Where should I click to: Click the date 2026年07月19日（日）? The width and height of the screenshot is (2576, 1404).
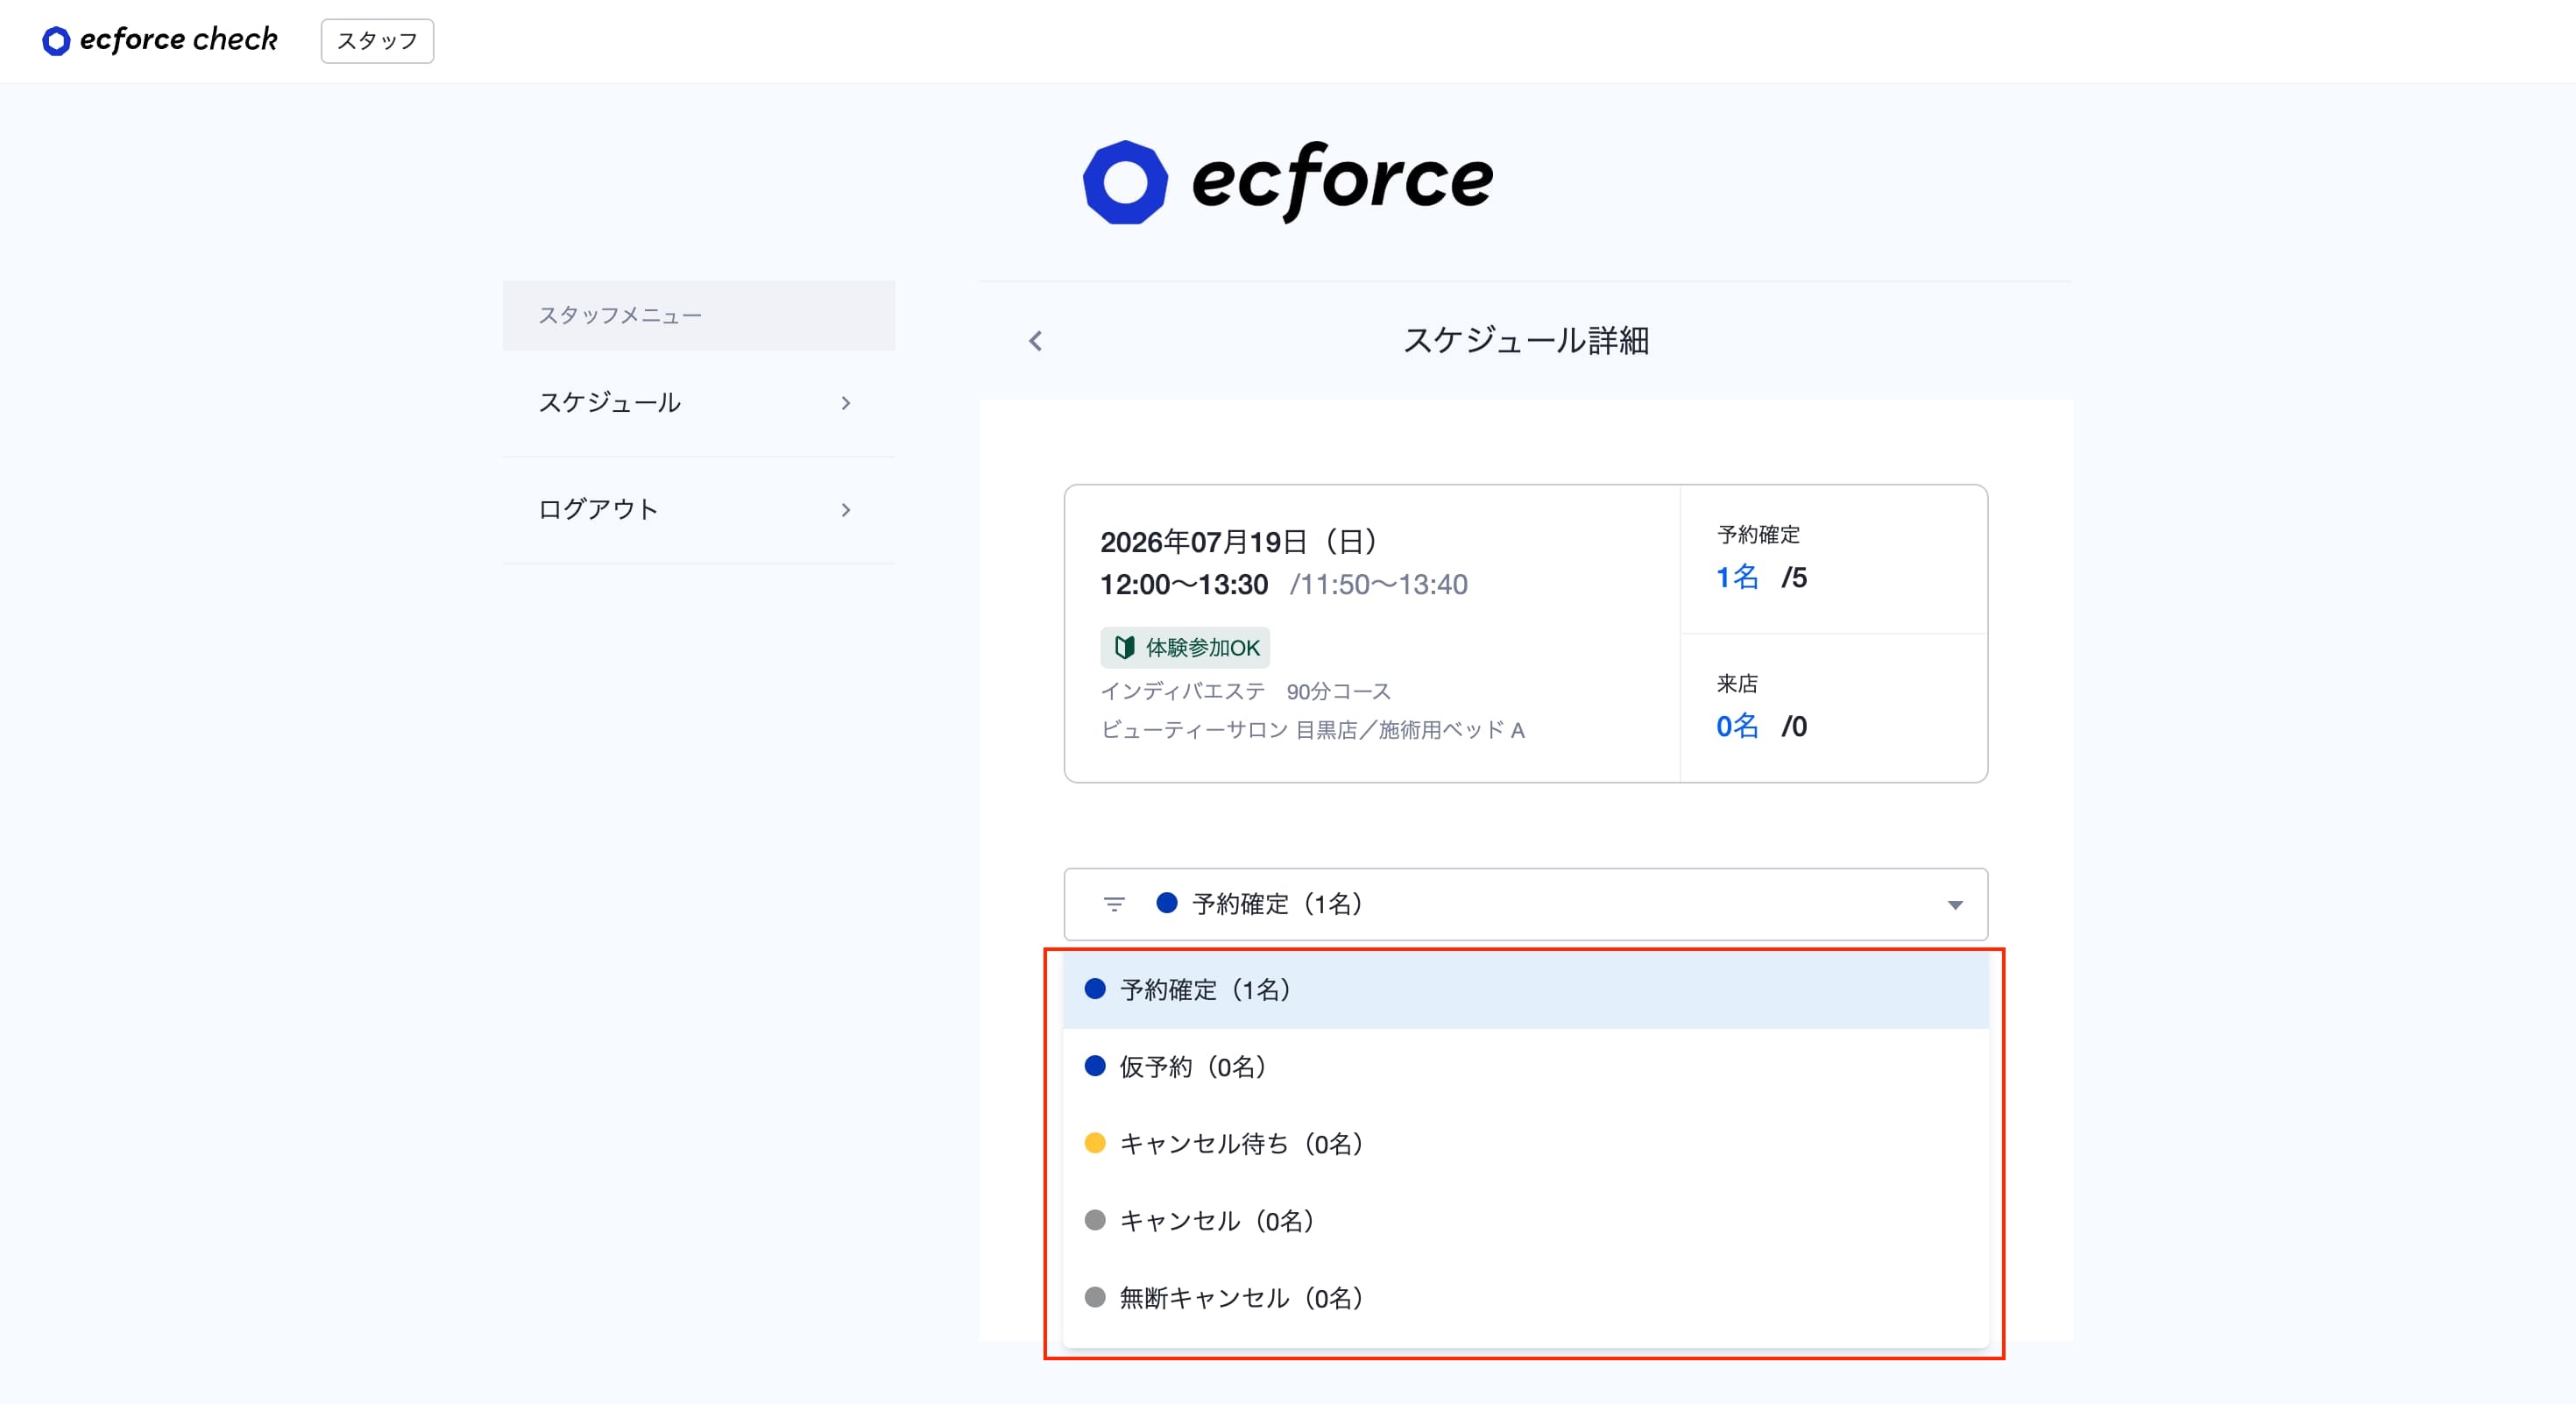[1238, 542]
